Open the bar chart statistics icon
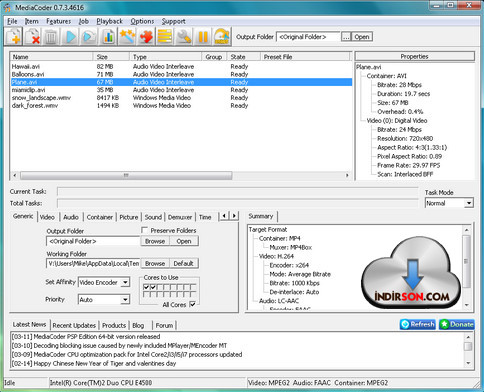The image size is (484, 392). click(x=108, y=36)
